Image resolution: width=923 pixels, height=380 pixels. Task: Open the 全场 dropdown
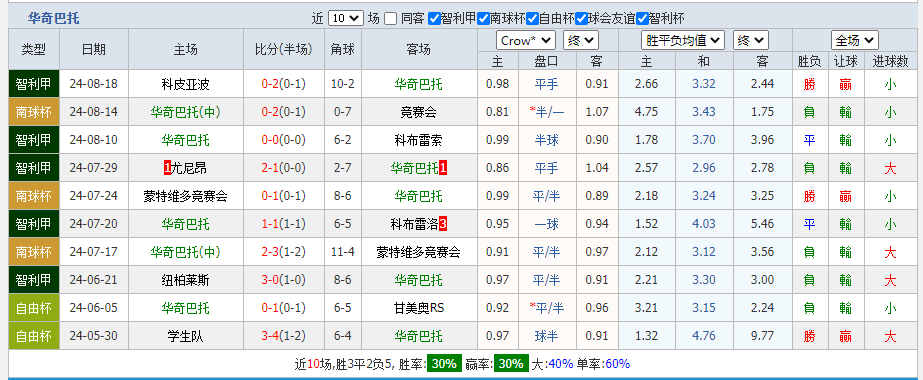(x=855, y=41)
